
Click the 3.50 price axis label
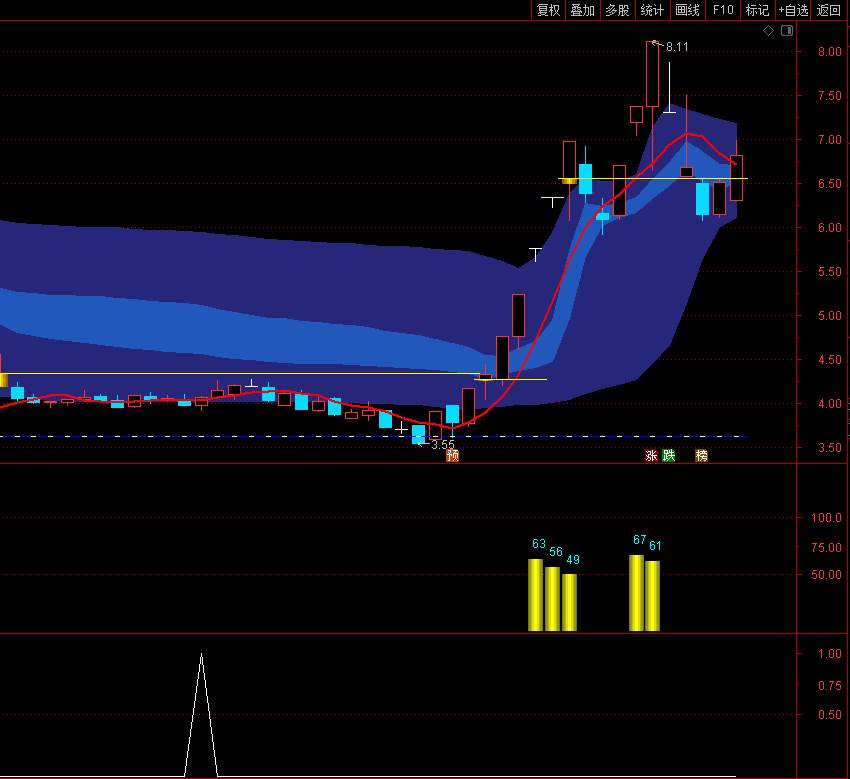[x=829, y=448]
